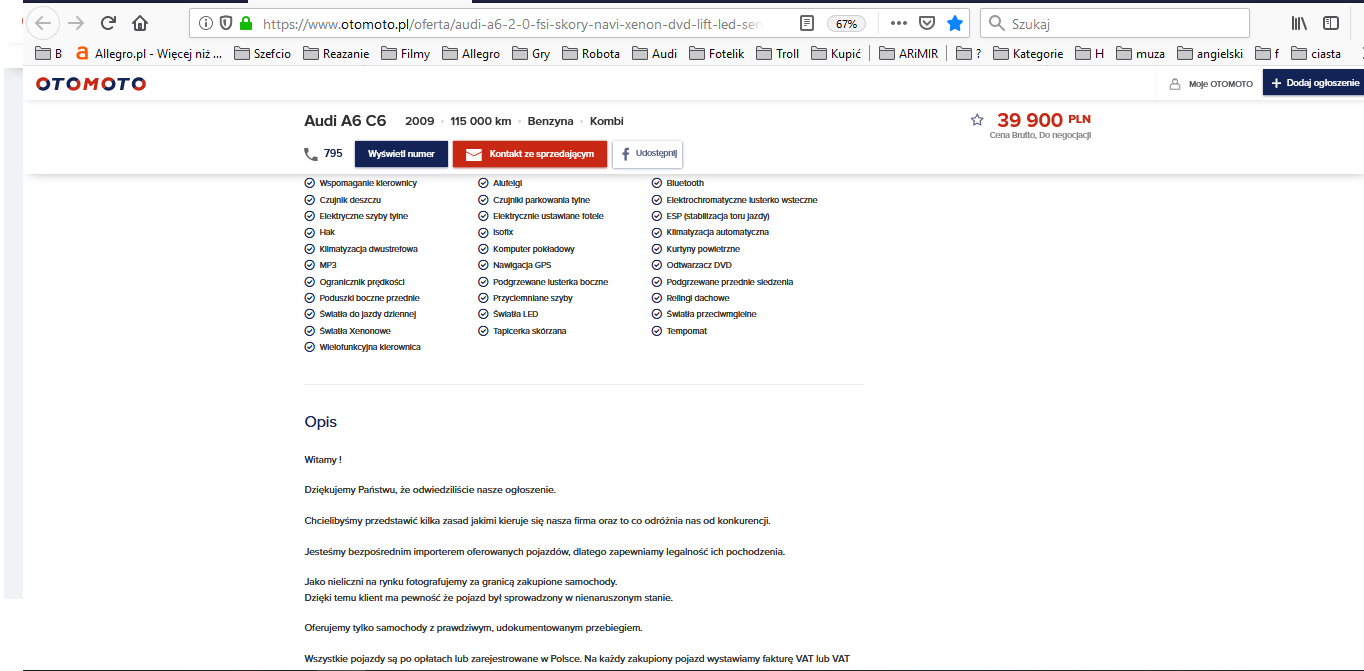Click the browser forward arrow
Viewport: 1364px width, 671px height.
(x=76, y=23)
